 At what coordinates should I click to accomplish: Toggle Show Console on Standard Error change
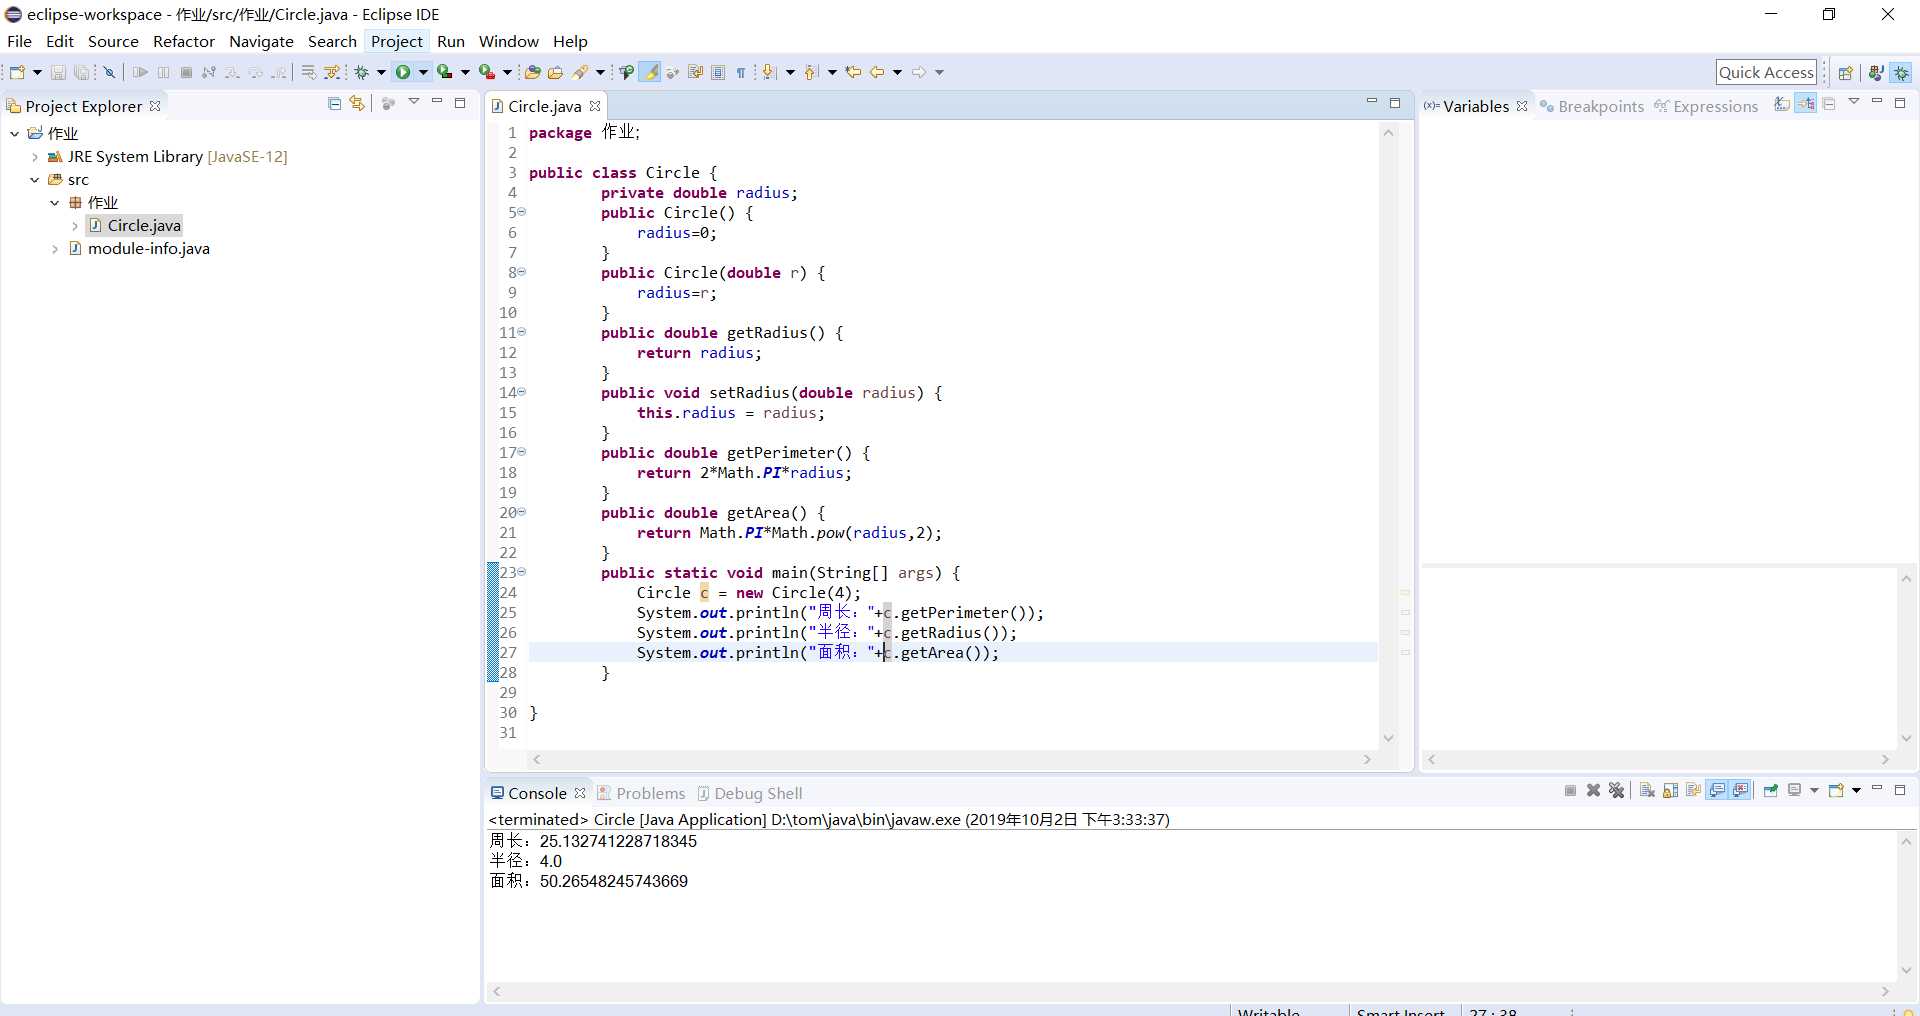[1741, 790]
